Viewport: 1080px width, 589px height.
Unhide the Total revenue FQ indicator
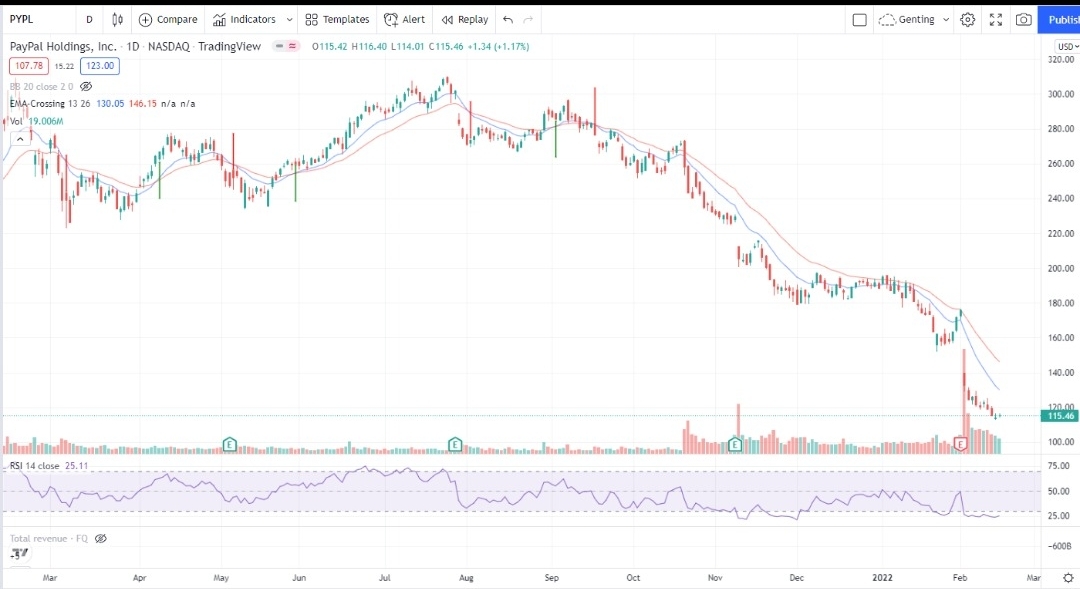pos(100,538)
